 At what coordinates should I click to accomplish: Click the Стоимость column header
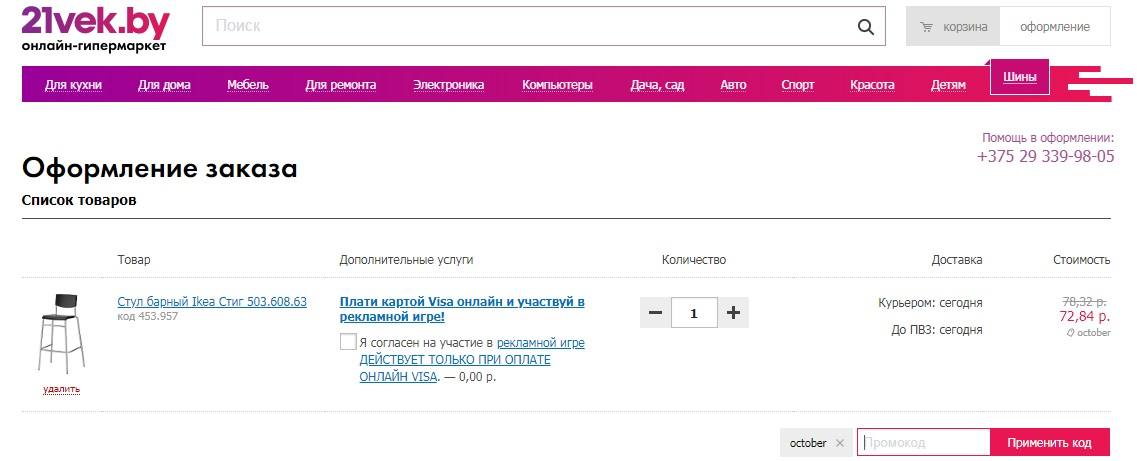pyautogui.click(x=1082, y=259)
